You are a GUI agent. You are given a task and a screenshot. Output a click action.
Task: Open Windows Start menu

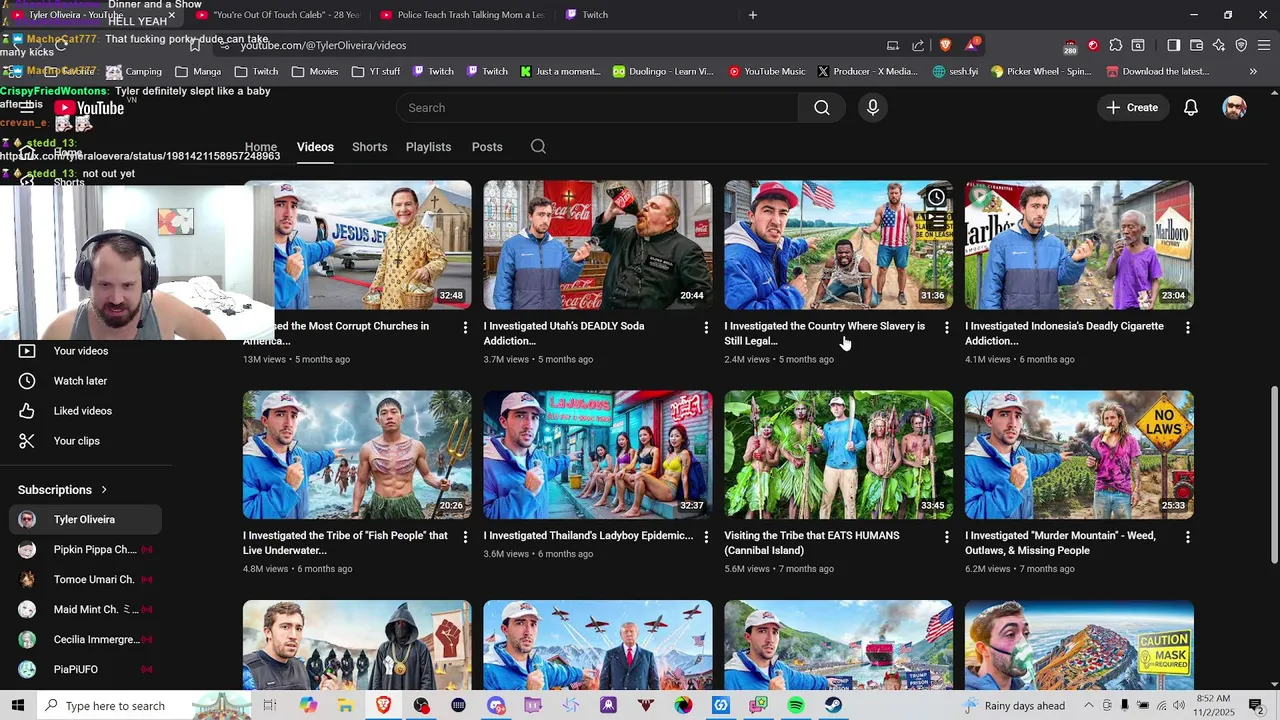pos(19,705)
